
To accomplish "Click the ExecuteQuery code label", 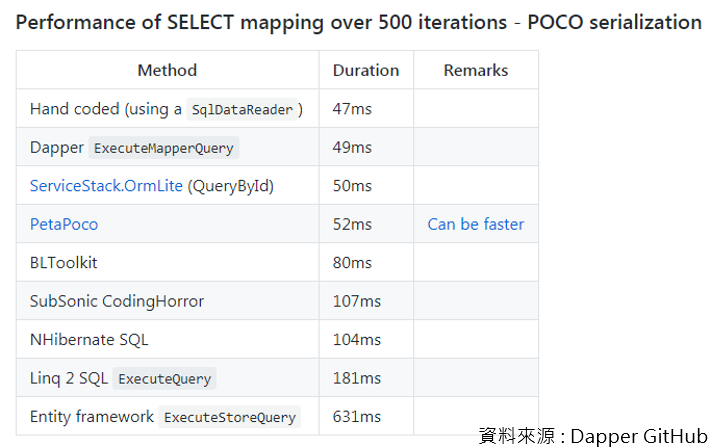I will point(164,379).
